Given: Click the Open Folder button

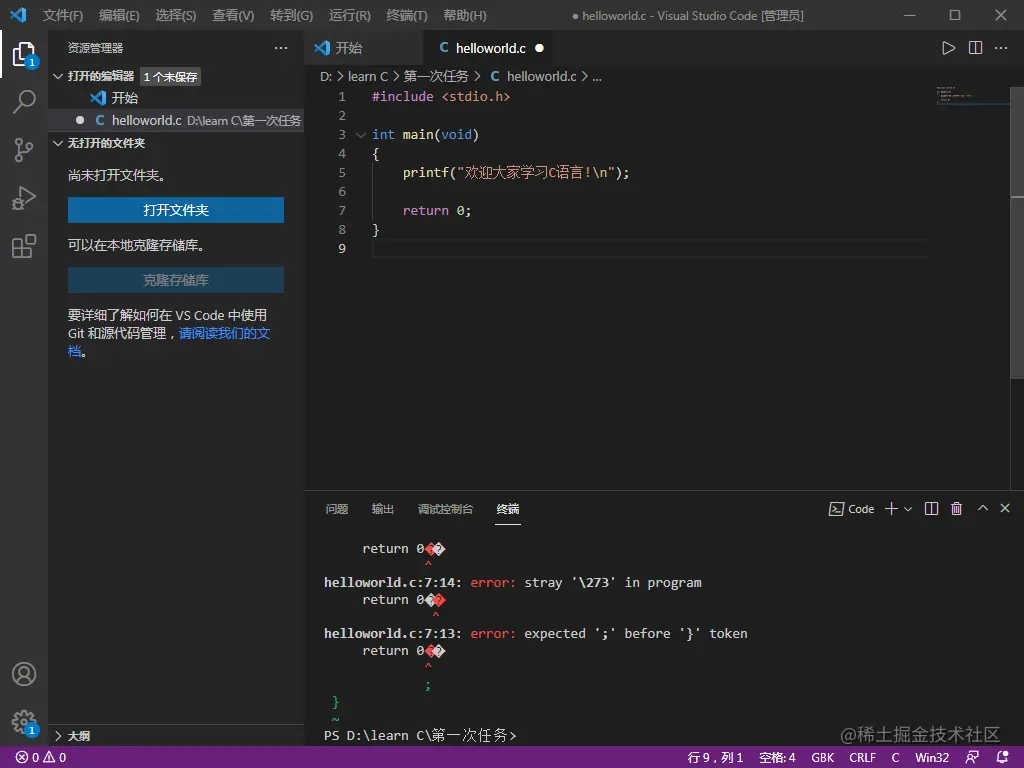Looking at the screenshot, I should click(x=176, y=210).
